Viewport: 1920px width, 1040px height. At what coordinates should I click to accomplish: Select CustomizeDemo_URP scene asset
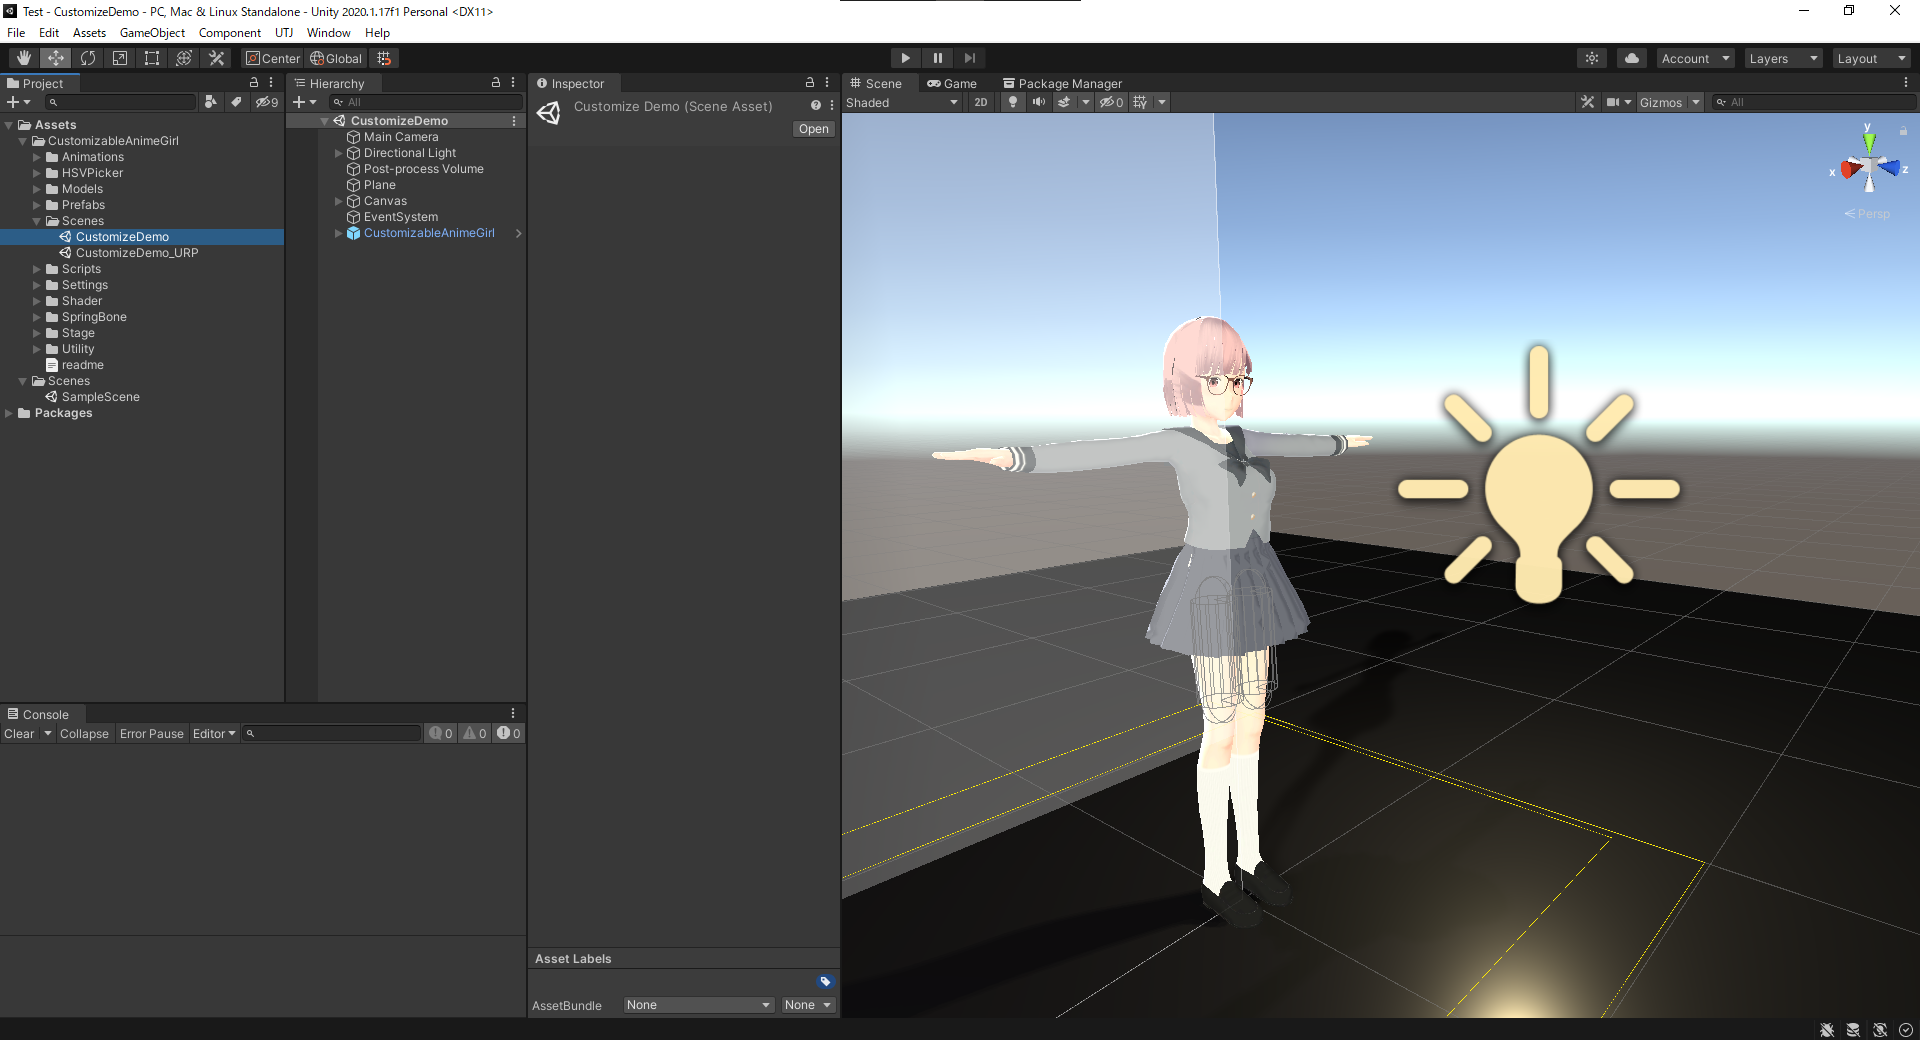(137, 253)
